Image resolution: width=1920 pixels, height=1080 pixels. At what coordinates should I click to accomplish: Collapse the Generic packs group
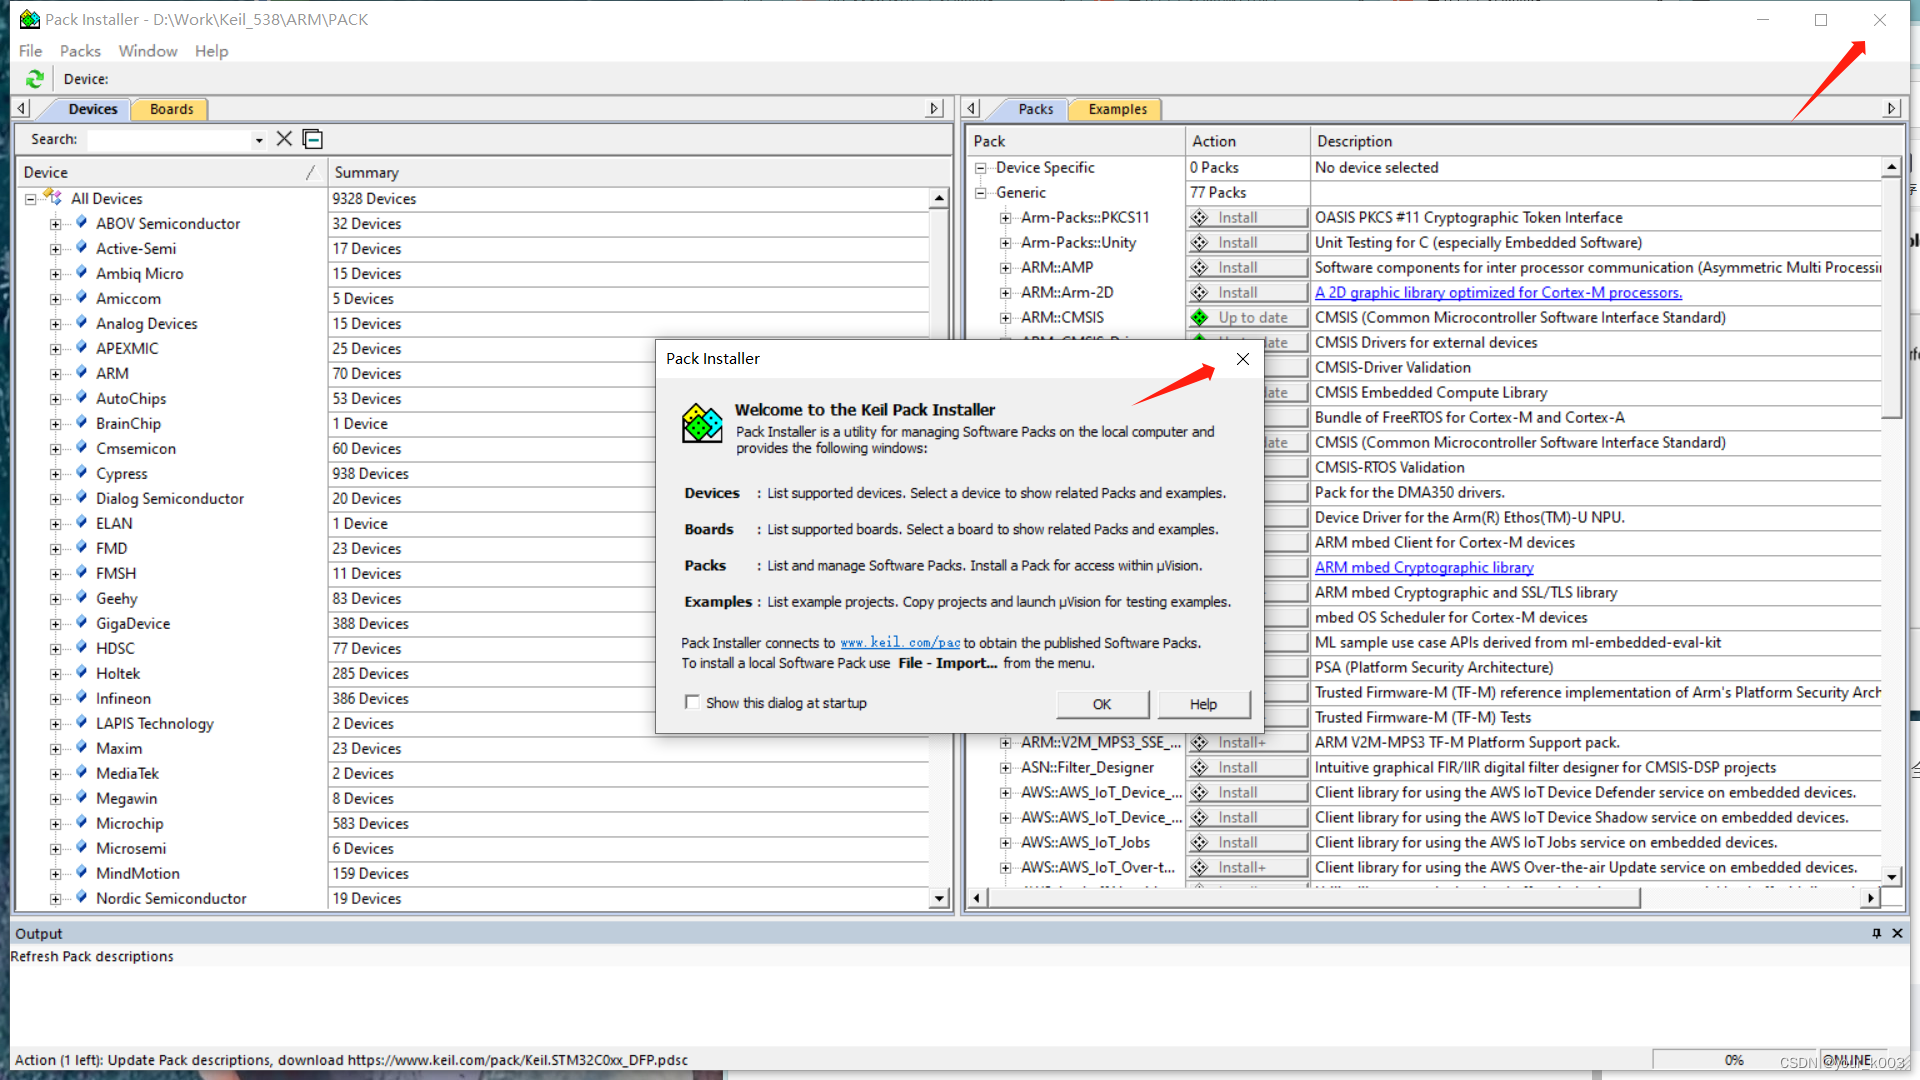[x=981, y=193]
